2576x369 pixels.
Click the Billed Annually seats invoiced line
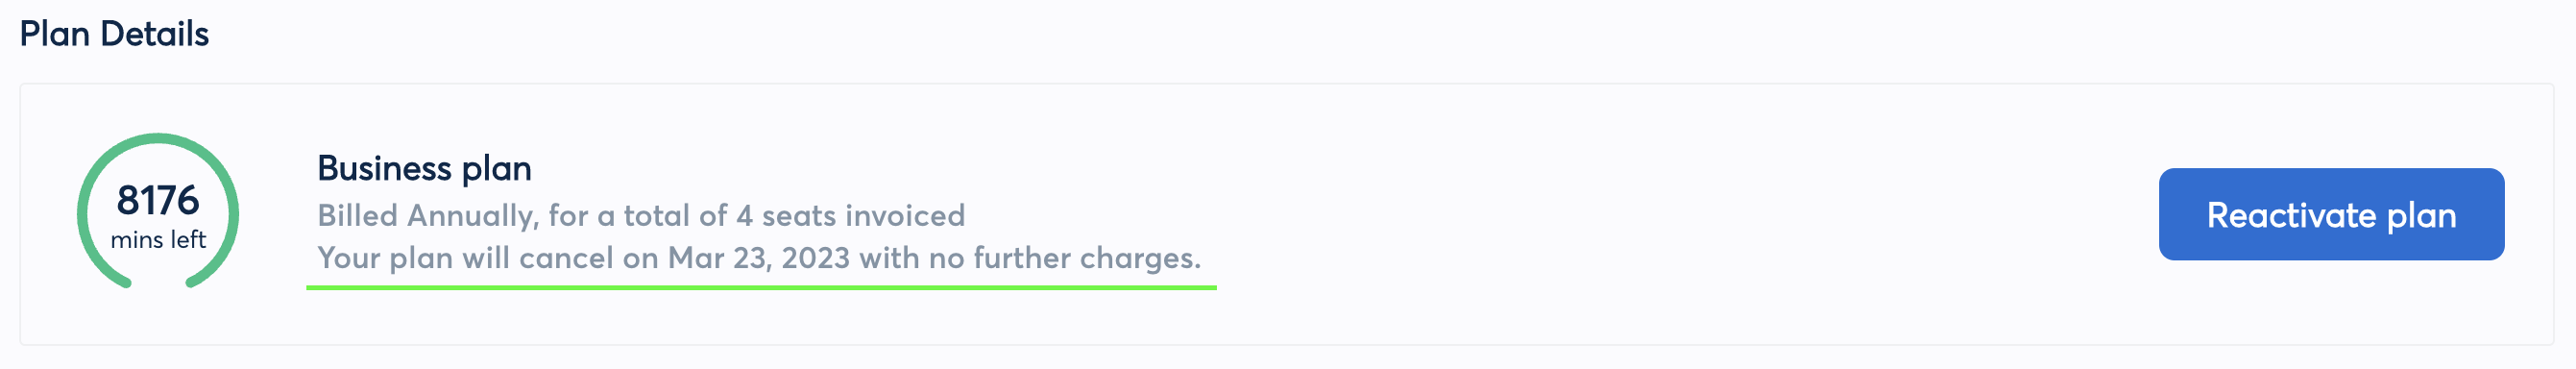(641, 215)
